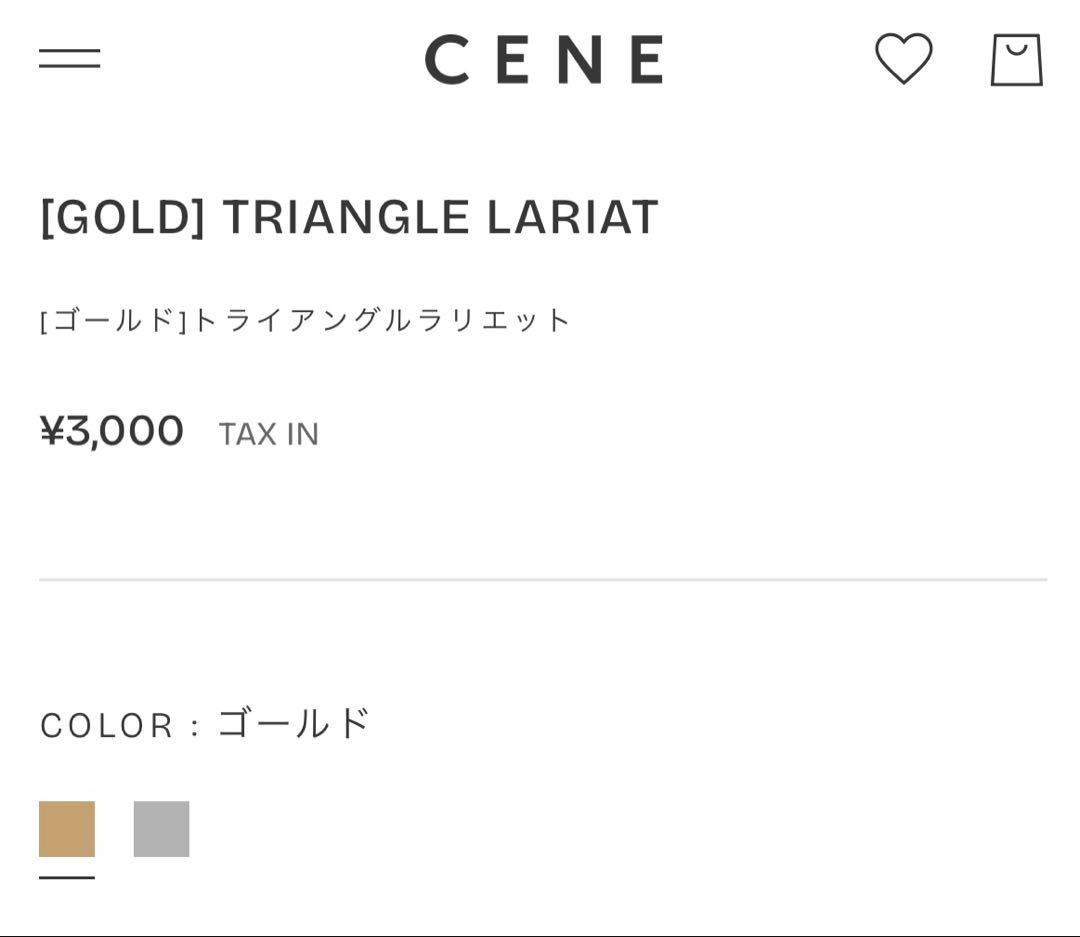Screen dimensions: 1080x937
Task: Go to homepage via CENE logo
Action: point(545,59)
